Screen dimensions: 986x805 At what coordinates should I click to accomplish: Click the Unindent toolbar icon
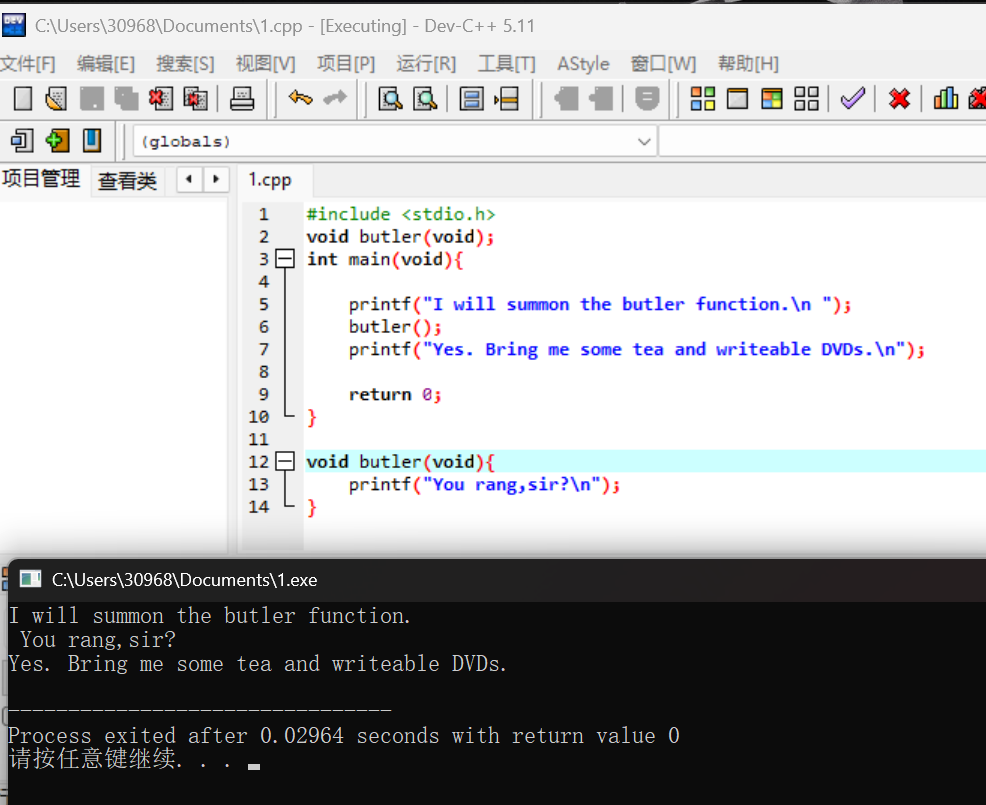click(601, 99)
